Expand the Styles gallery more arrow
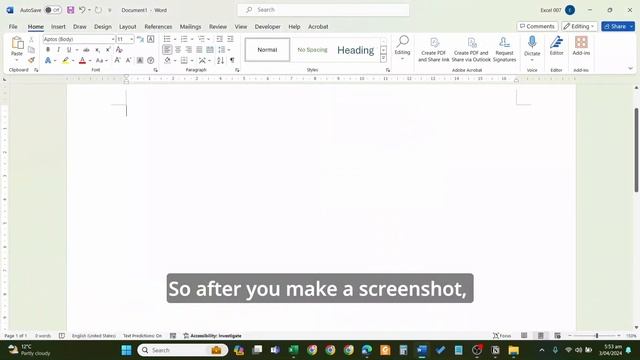This screenshot has width=640, height=360. pos(383,59)
